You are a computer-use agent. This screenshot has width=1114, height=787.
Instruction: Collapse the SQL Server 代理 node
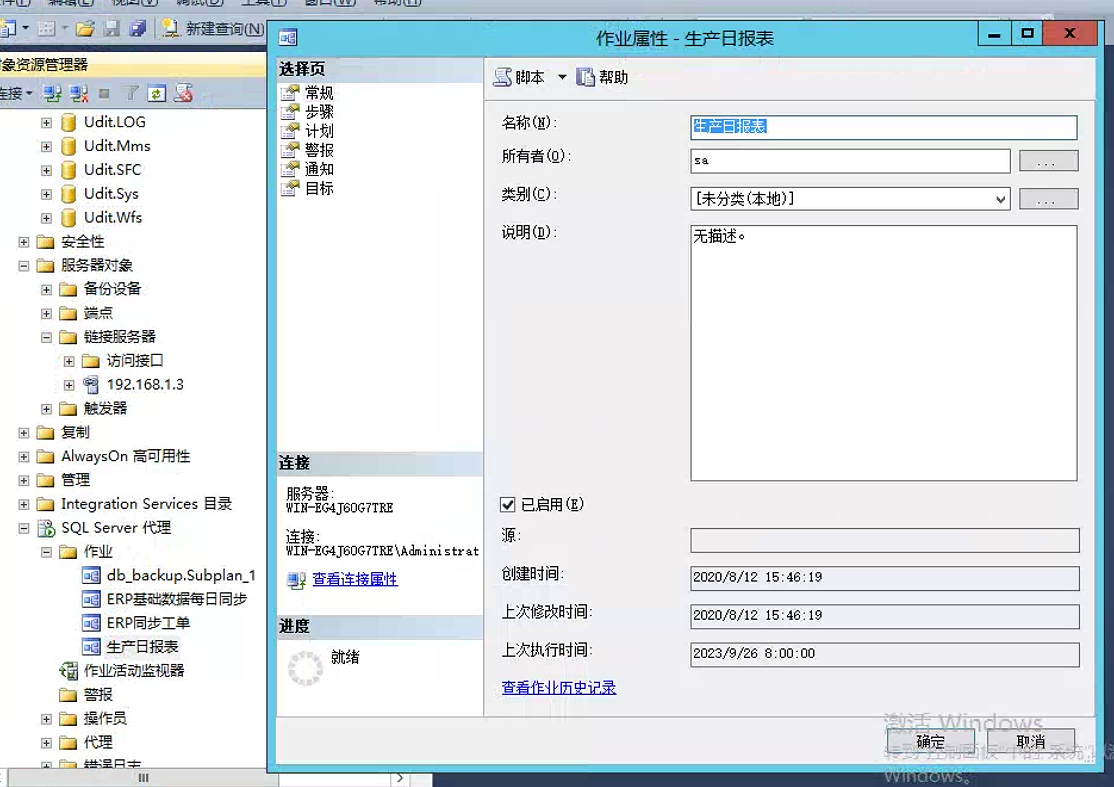[x=24, y=528]
